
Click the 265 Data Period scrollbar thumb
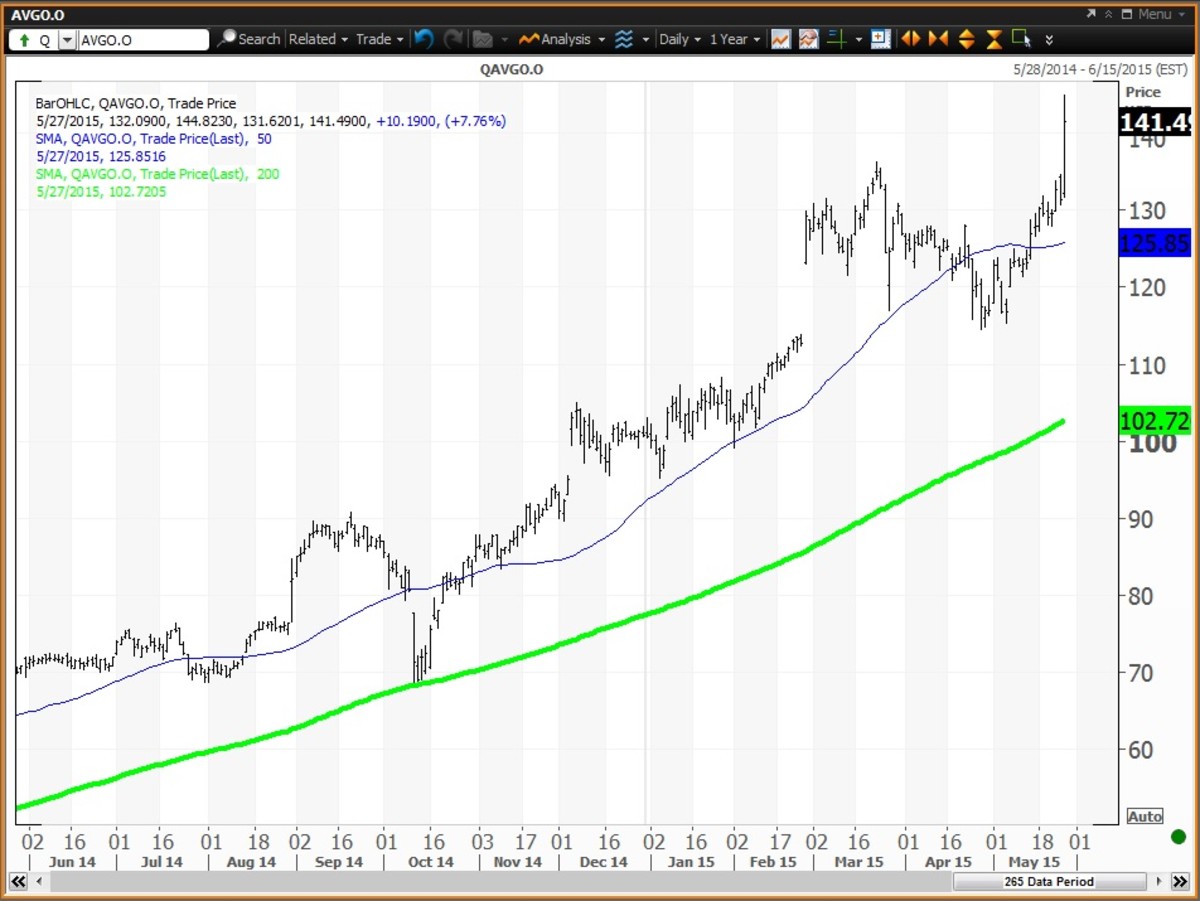tap(1048, 882)
